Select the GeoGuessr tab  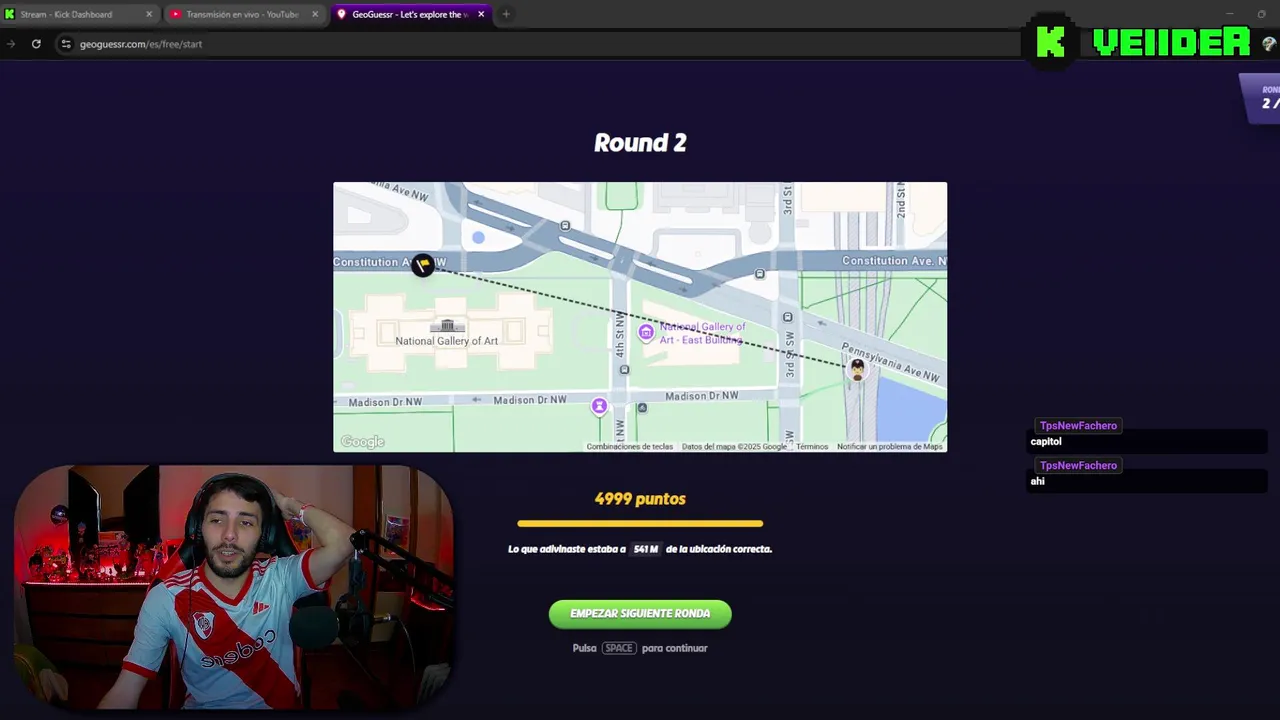click(x=411, y=14)
